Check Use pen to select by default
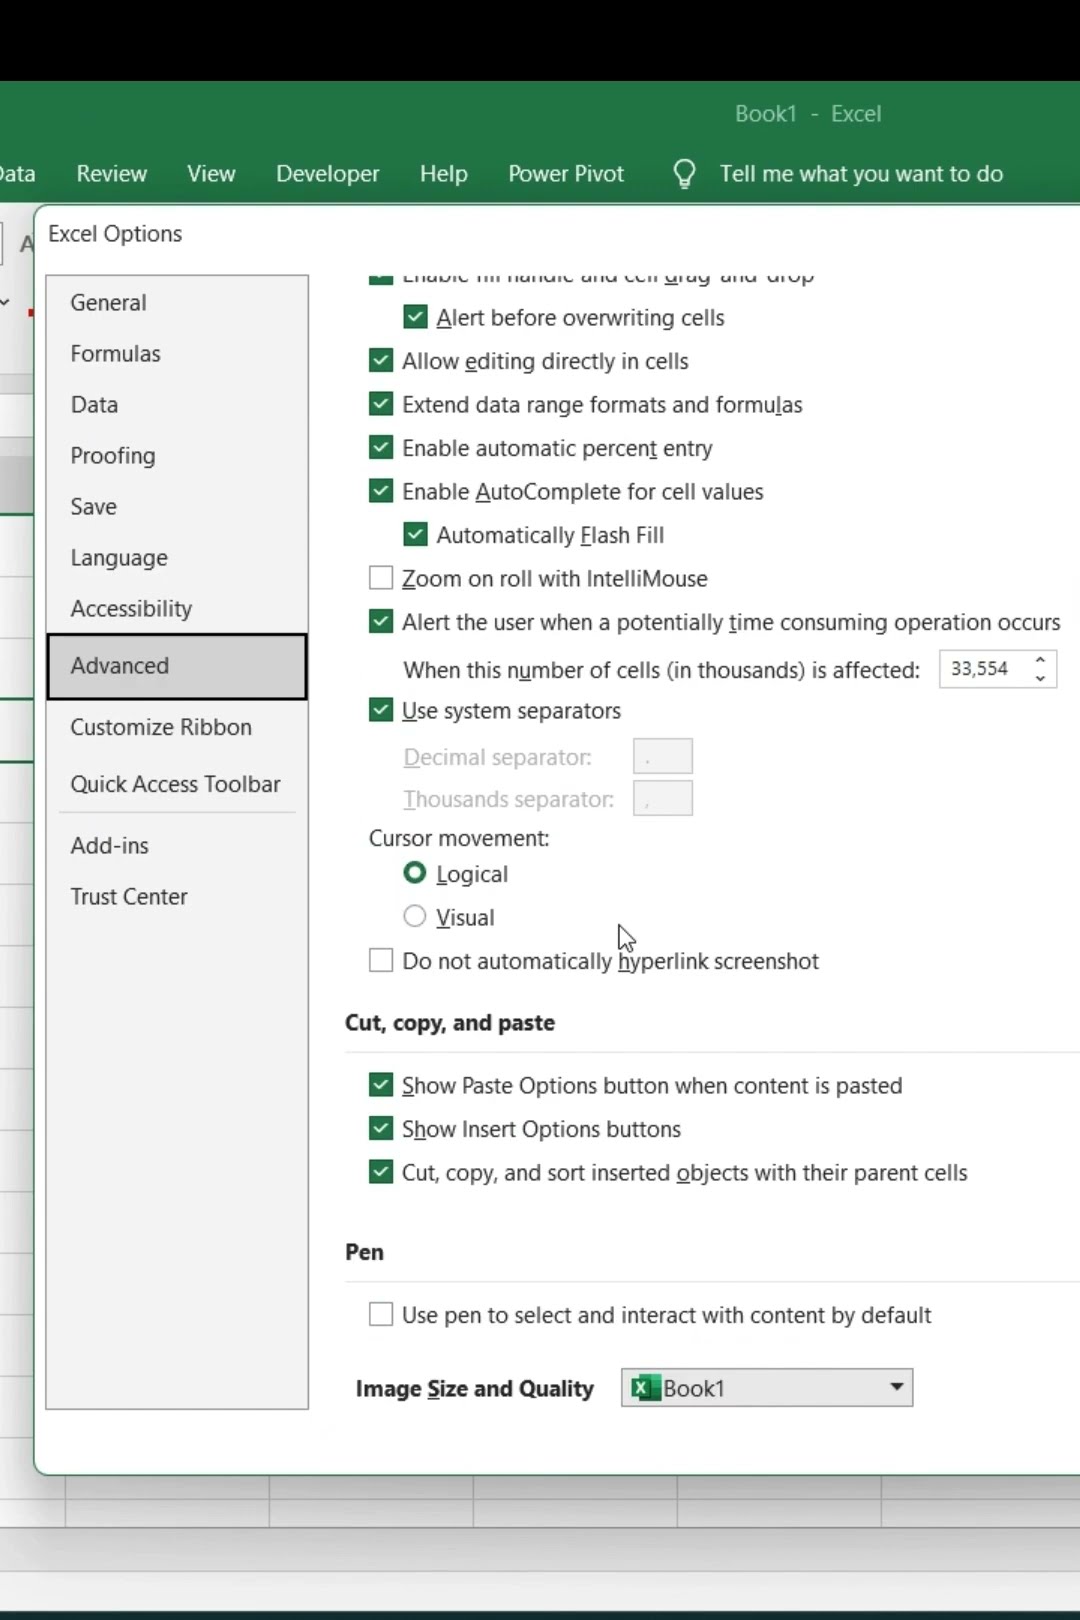This screenshot has width=1080, height=1620. tap(381, 1315)
